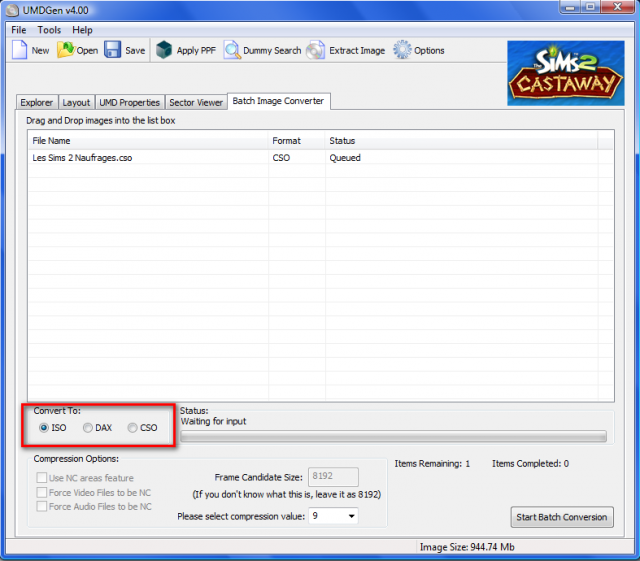The width and height of the screenshot is (640, 561).
Task: Switch to the Sector Viewer tab
Action: pos(196,102)
